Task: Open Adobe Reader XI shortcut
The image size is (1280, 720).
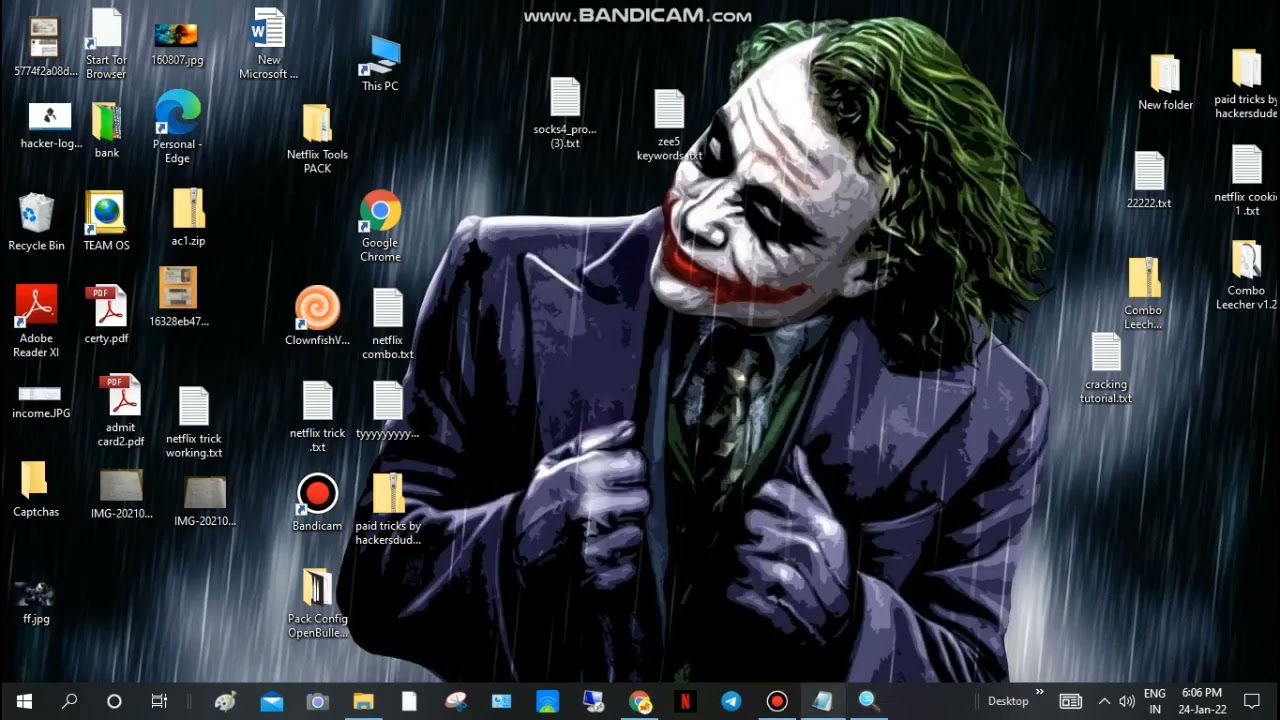Action: (36, 320)
